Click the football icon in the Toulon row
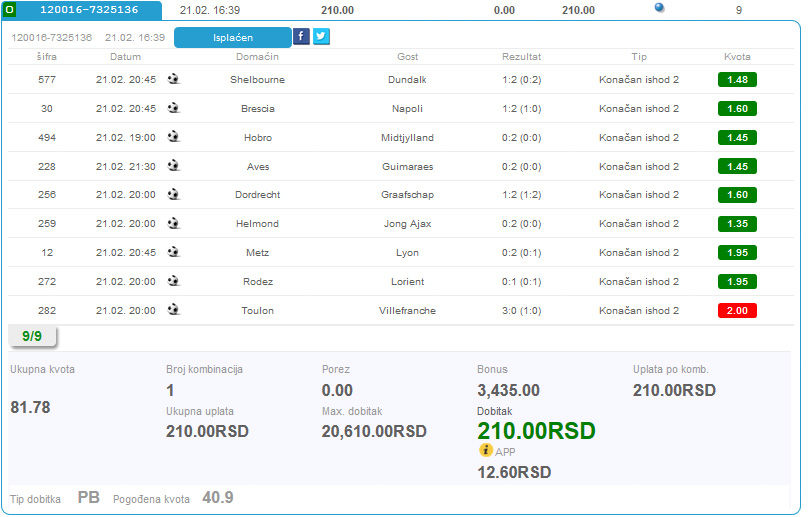This screenshot has width=810, height=517. pyautogui.click(x=174, y=310)
